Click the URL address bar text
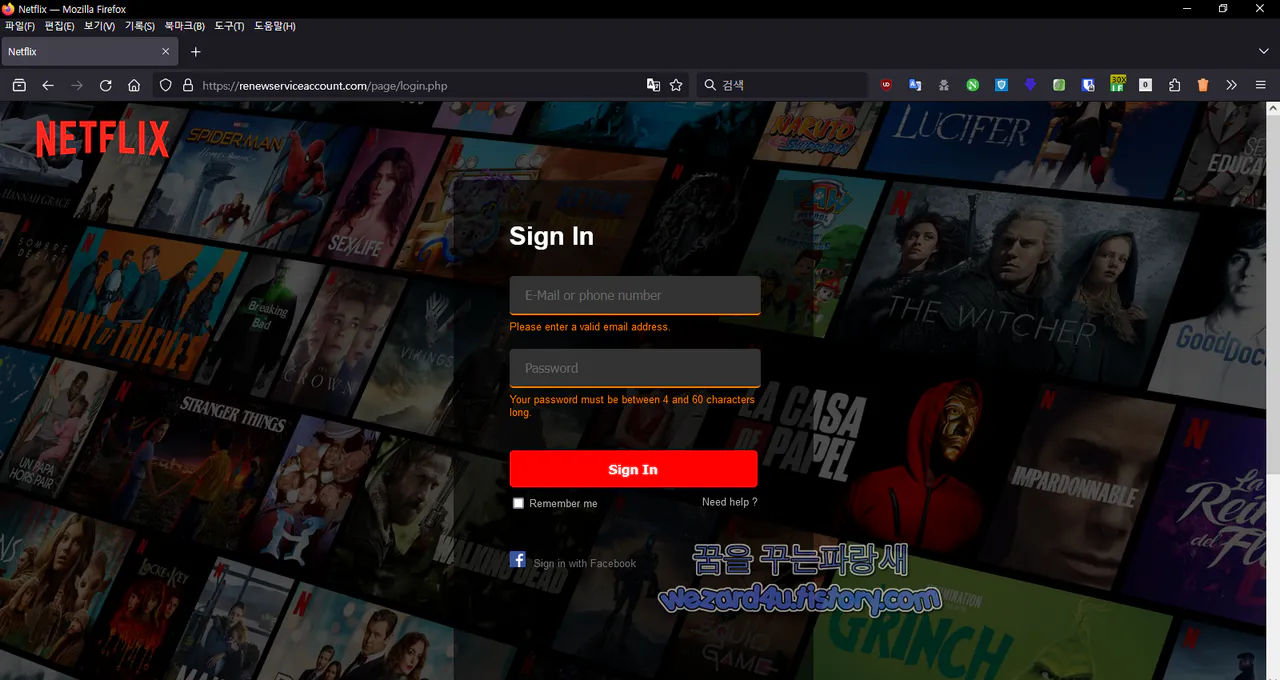 [x=325, y=86]
